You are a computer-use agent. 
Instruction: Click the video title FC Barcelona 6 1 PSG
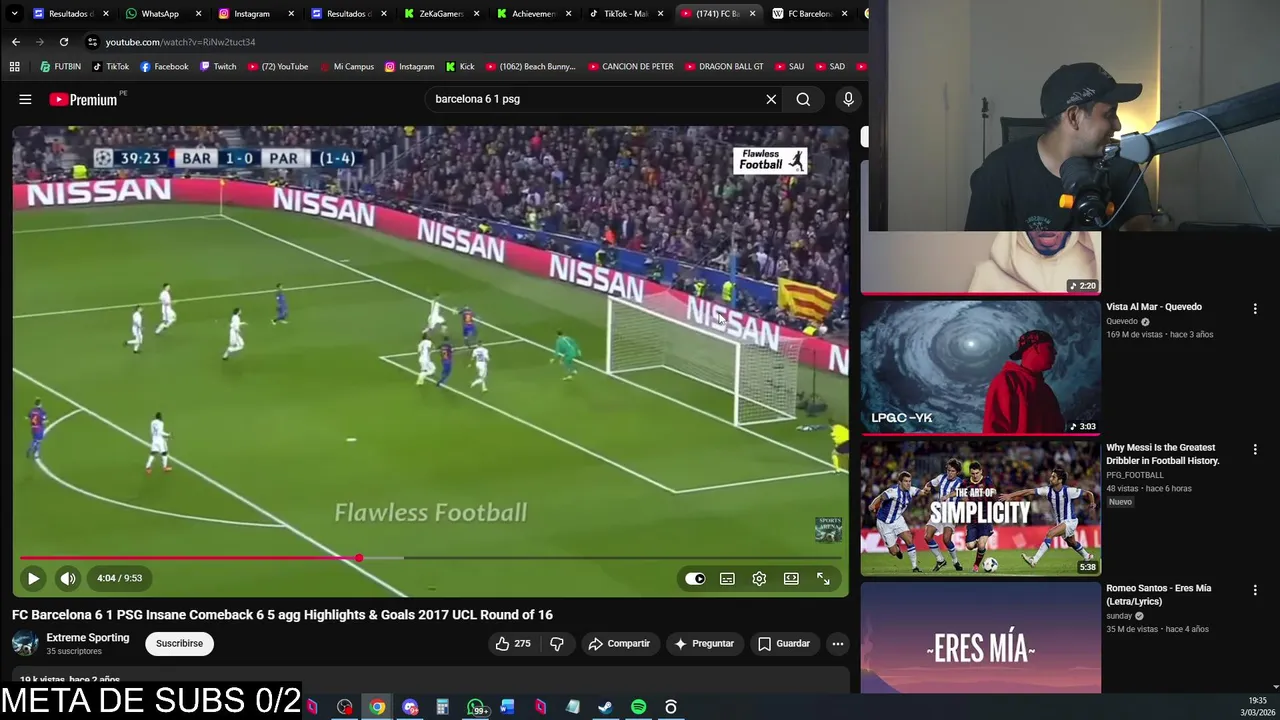(x=282, y=615)
